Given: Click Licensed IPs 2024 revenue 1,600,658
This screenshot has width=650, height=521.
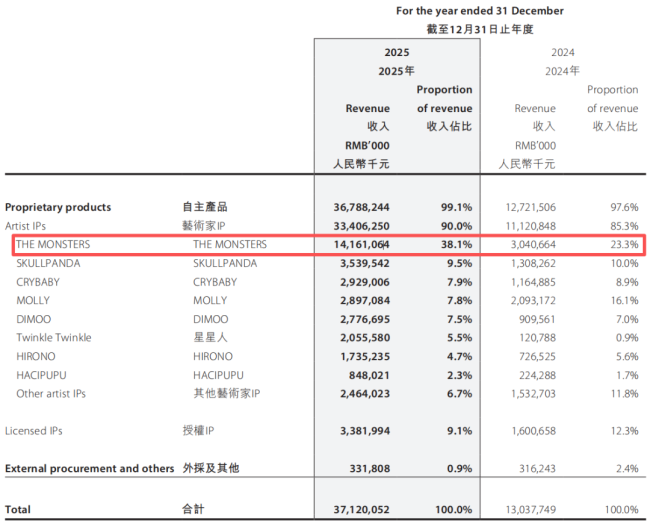Looking at the screenshot, I should pos(534,431).
